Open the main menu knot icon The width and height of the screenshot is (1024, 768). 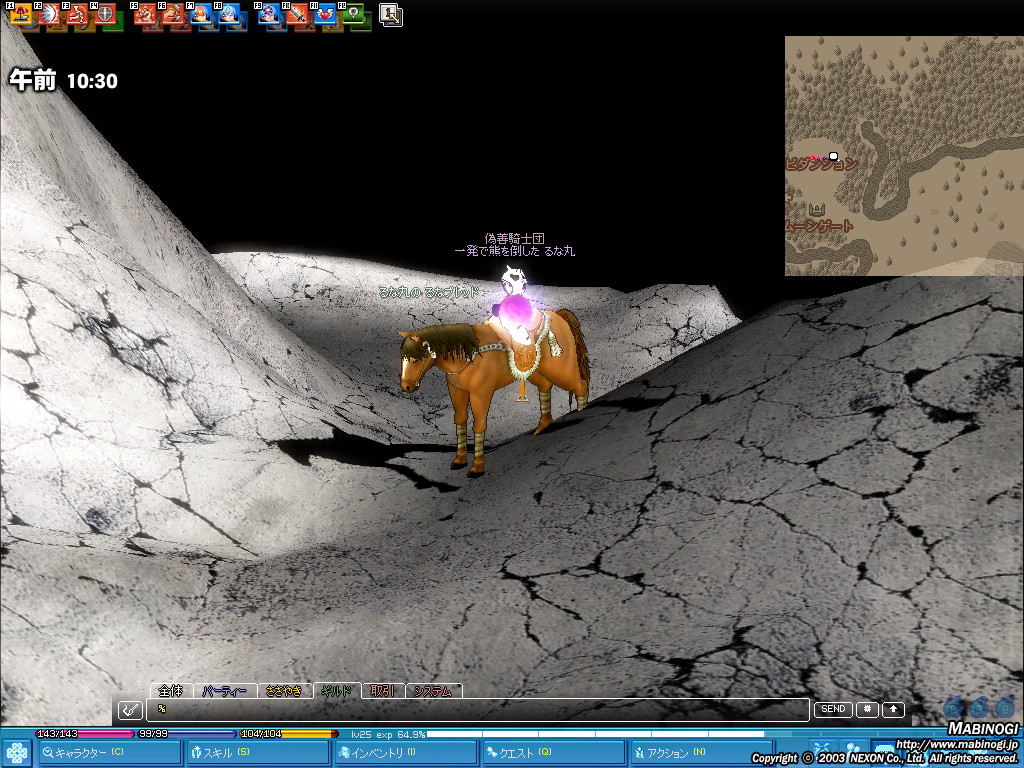(17, 753)
